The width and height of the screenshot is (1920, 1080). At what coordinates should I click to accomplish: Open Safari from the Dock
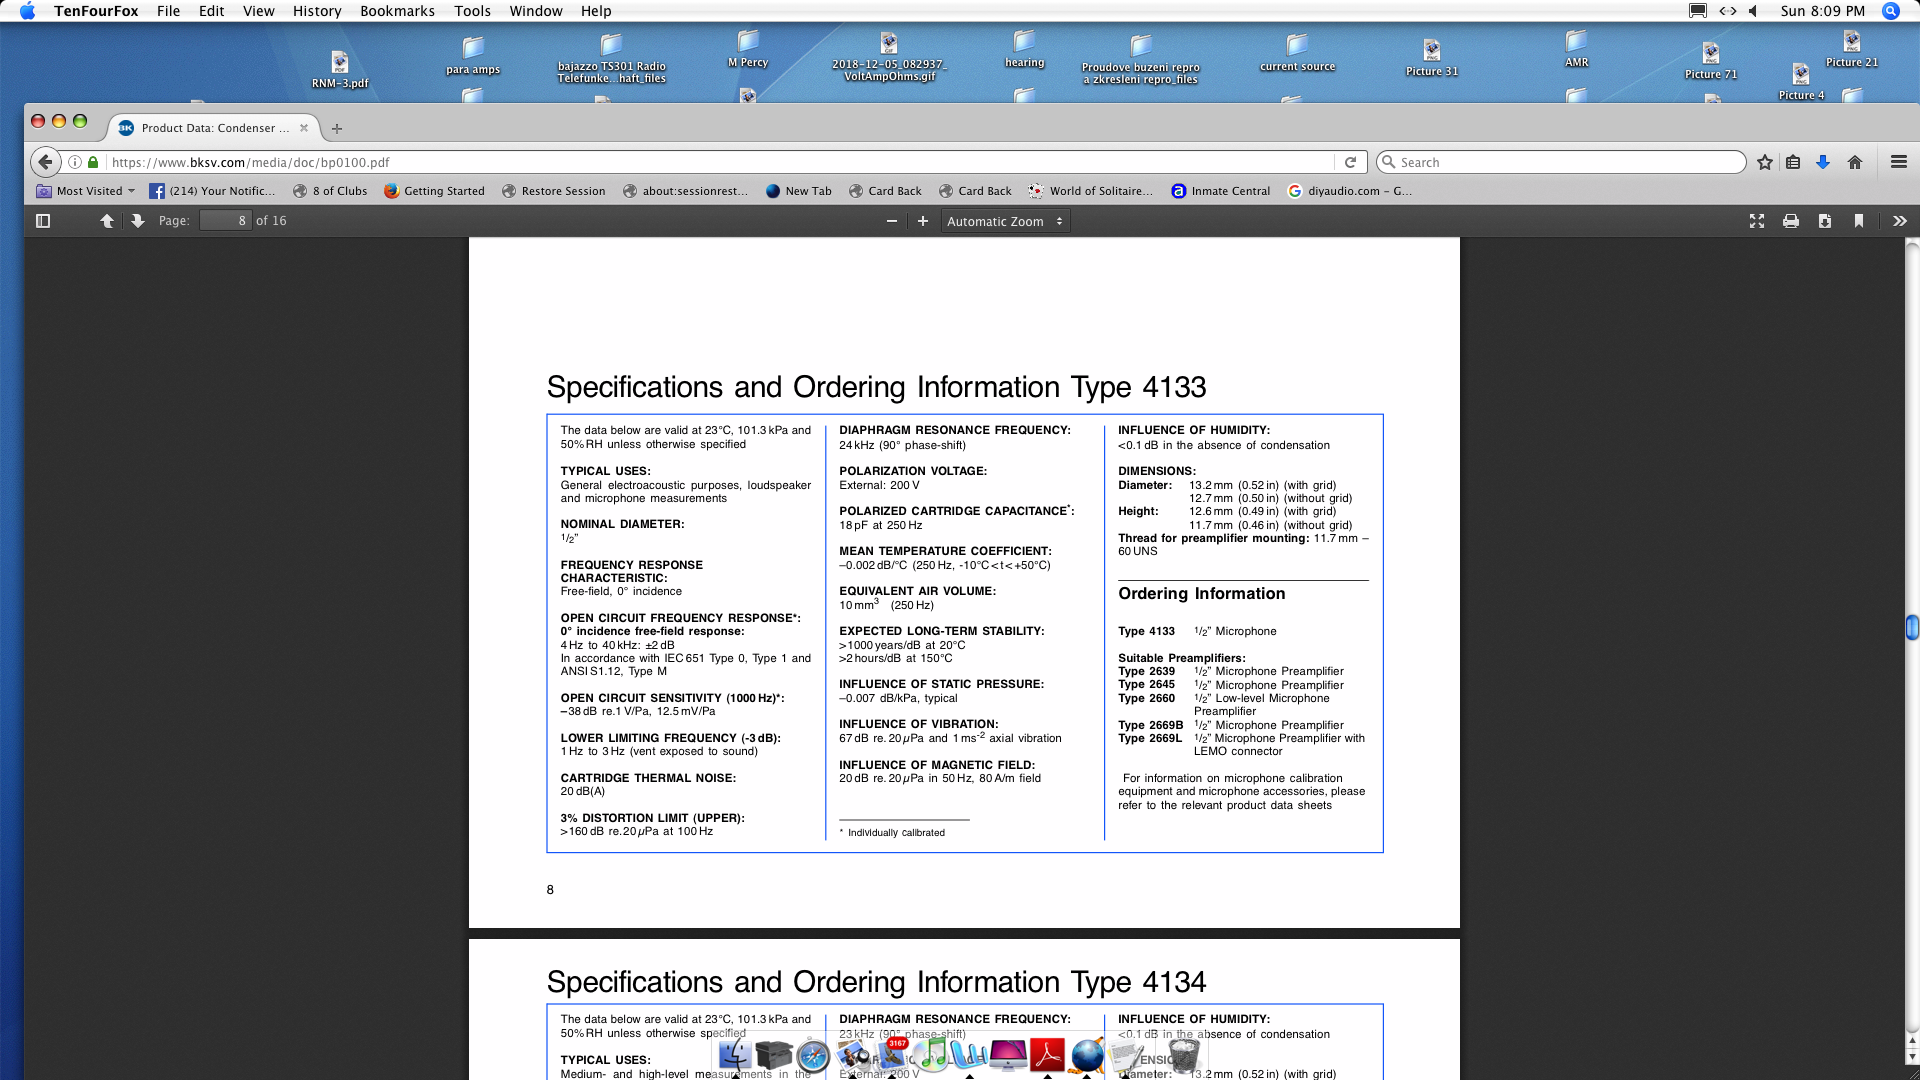coord(813,1055)
